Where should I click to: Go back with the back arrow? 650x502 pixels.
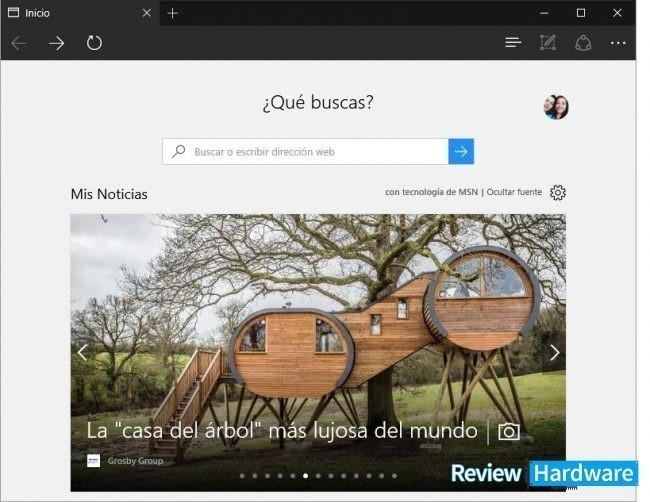coord(19,43)
